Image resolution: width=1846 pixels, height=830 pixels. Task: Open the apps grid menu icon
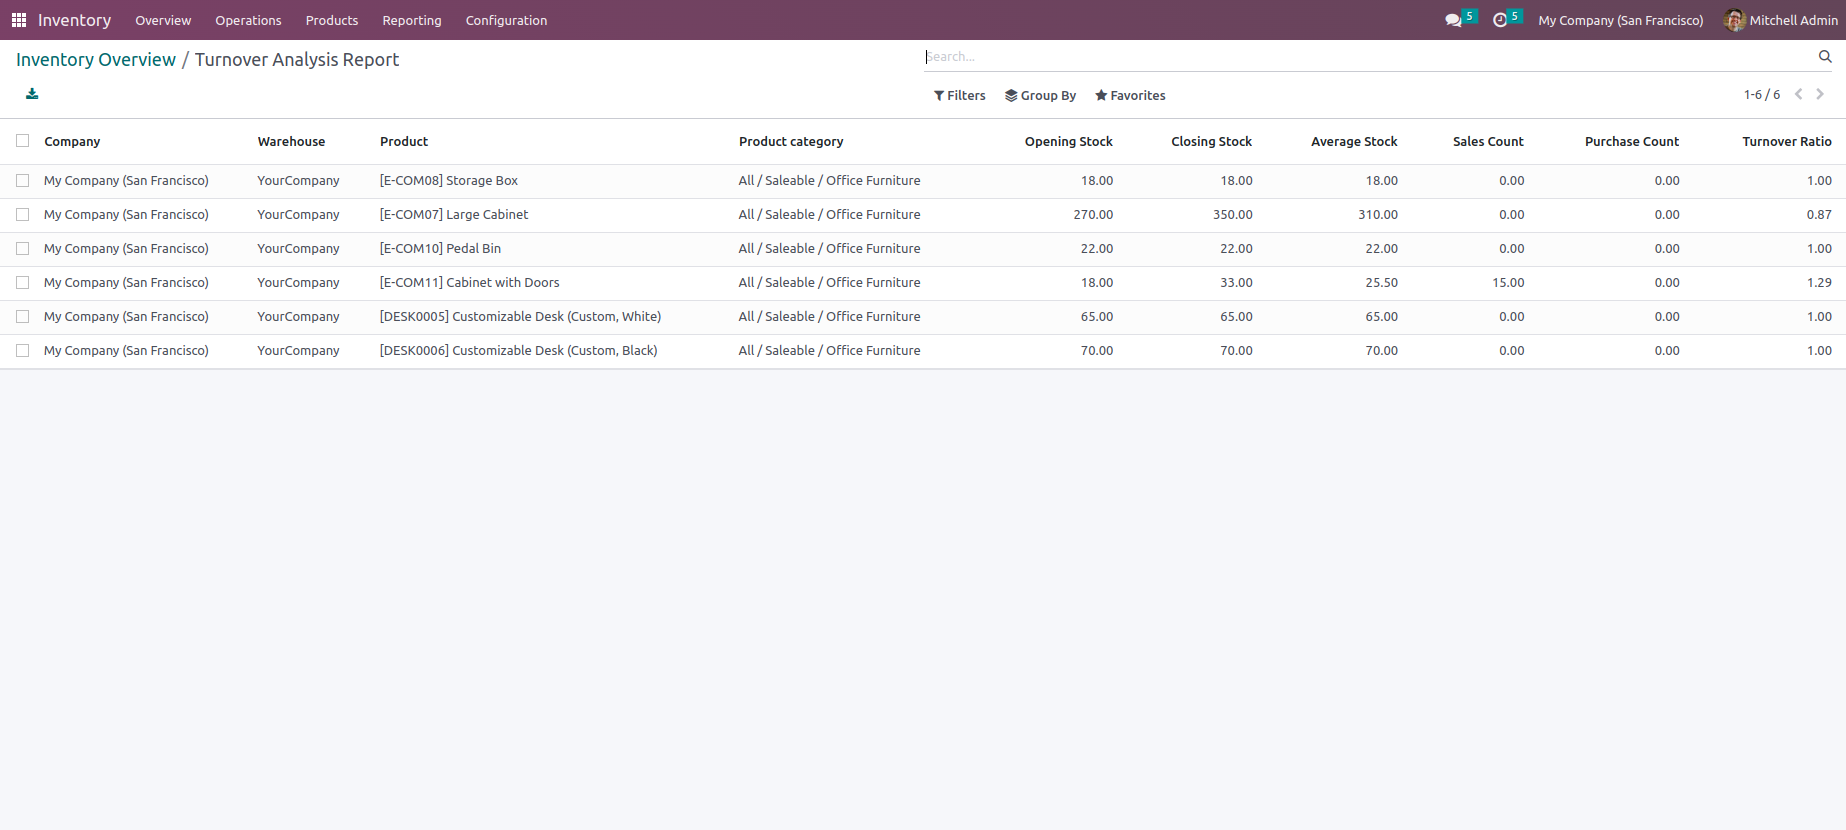19,20
